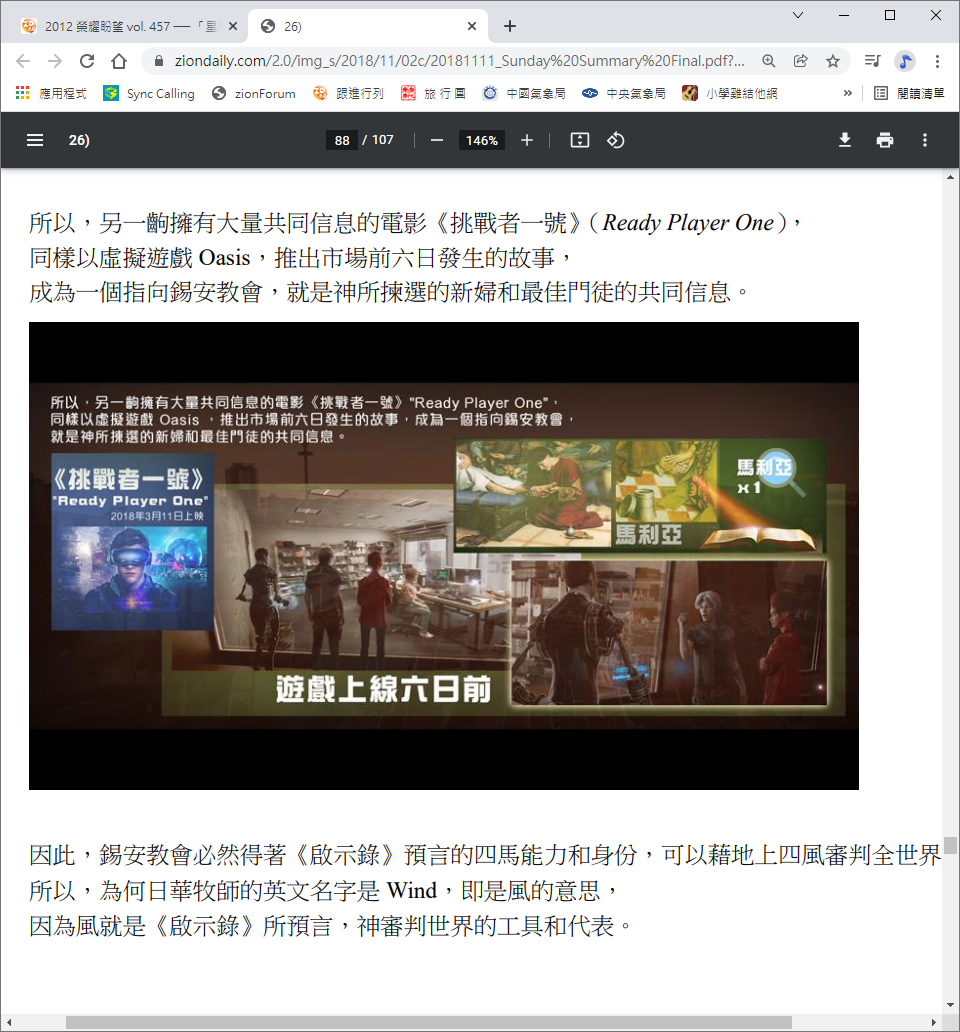Go back to previous page in browser
Viewport: 960px width, 1032px height.
[x=23, y=61]
